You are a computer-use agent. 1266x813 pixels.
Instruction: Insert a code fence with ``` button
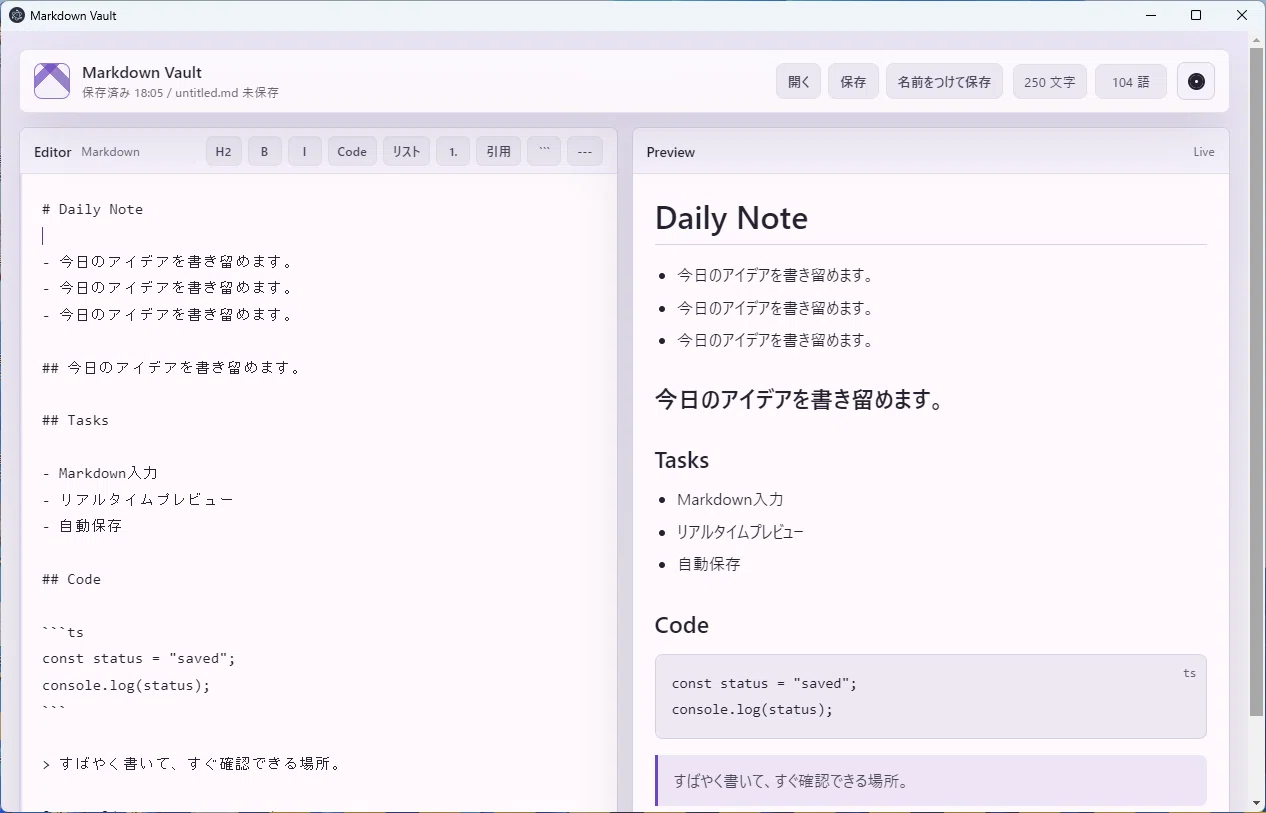pyautogui.click(x=544, y=152)
